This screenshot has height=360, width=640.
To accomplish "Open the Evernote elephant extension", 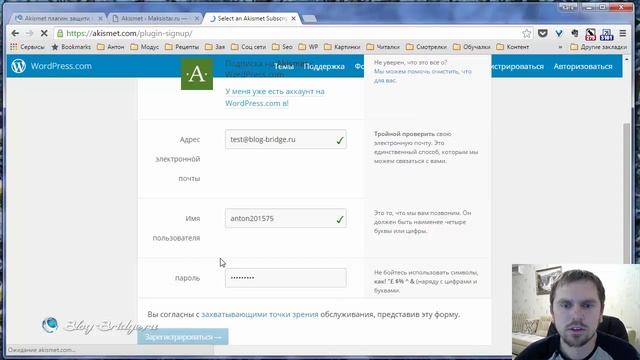I will click(x=575, y=33).
